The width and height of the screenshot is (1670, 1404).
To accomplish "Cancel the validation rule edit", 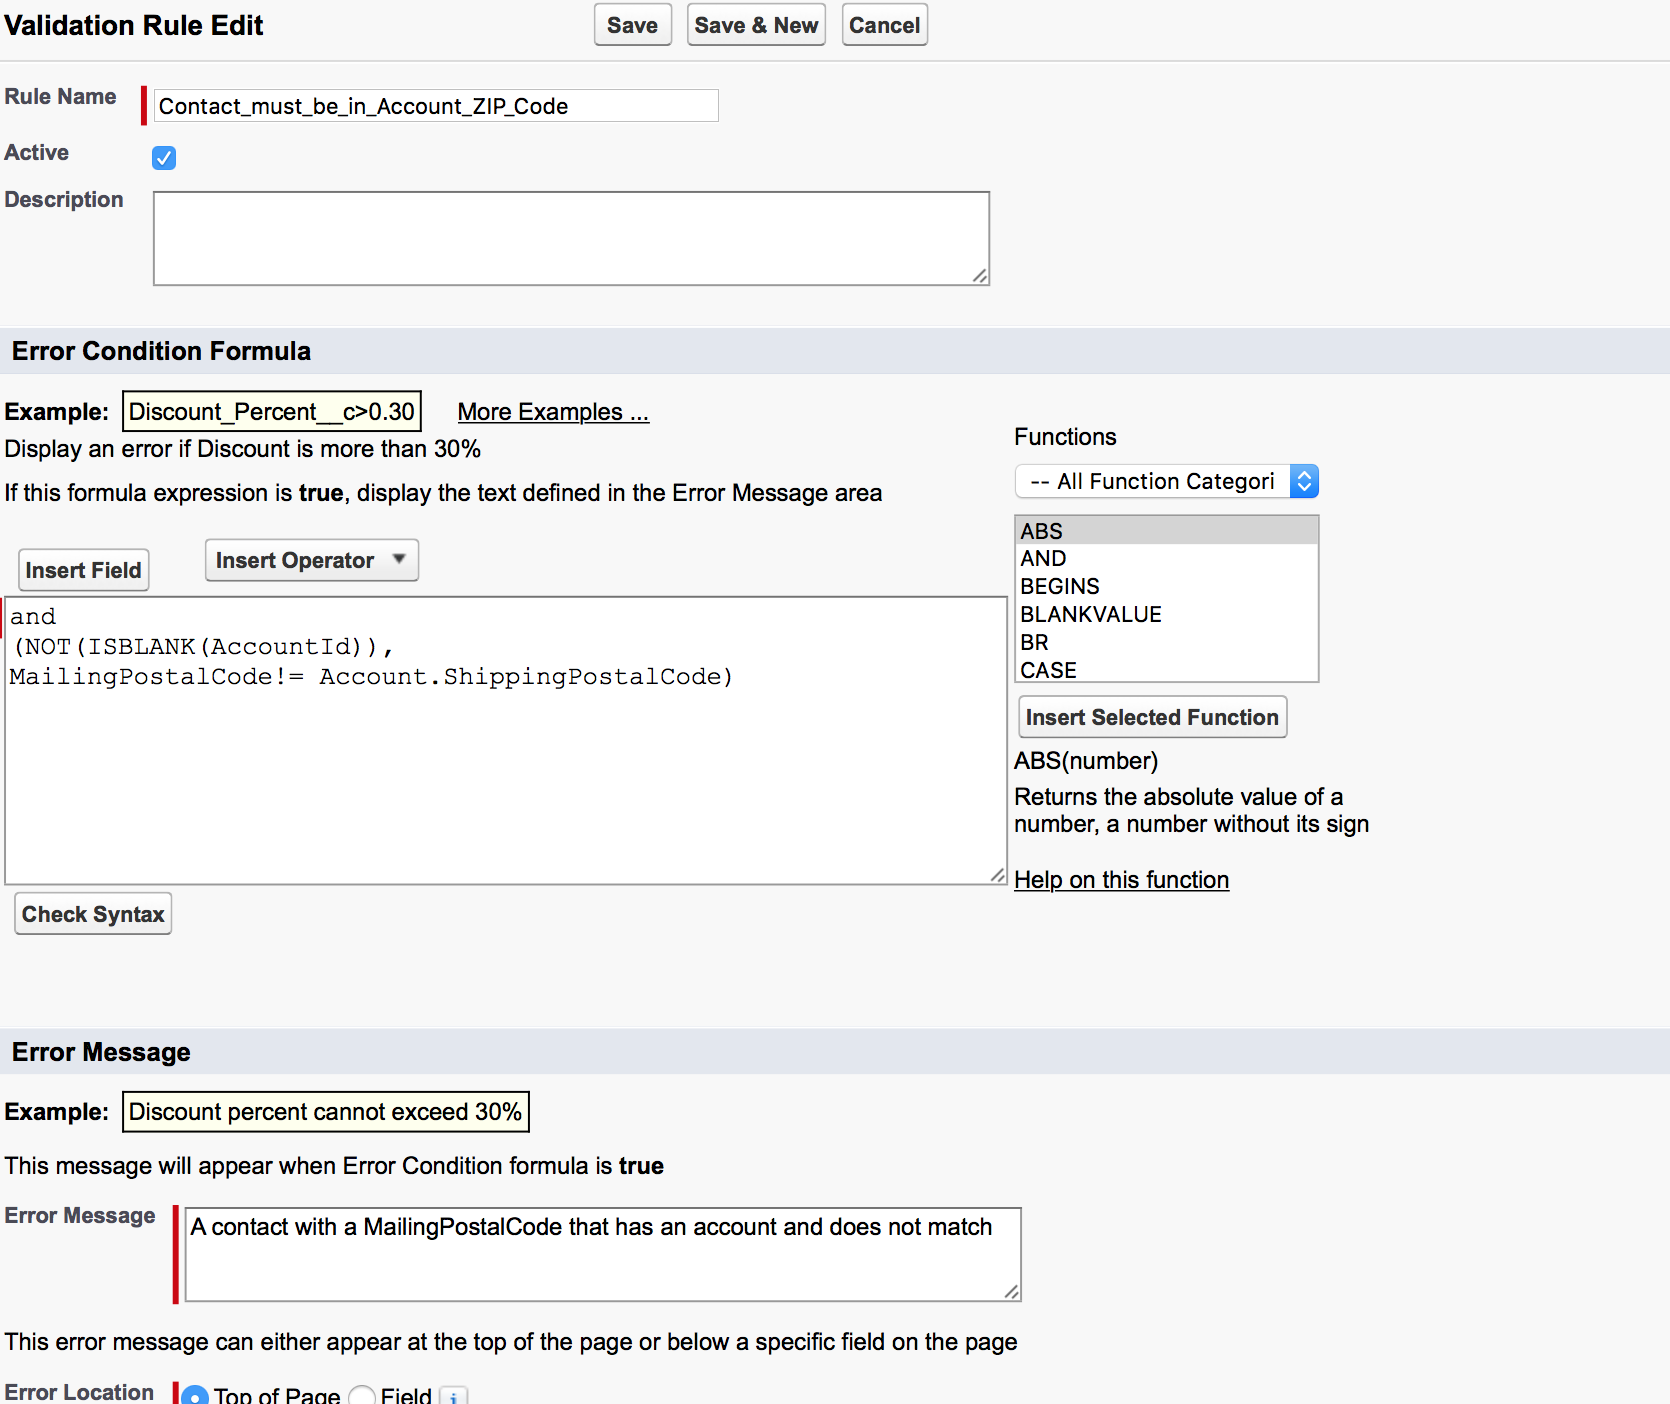I will tap(884, 26).
